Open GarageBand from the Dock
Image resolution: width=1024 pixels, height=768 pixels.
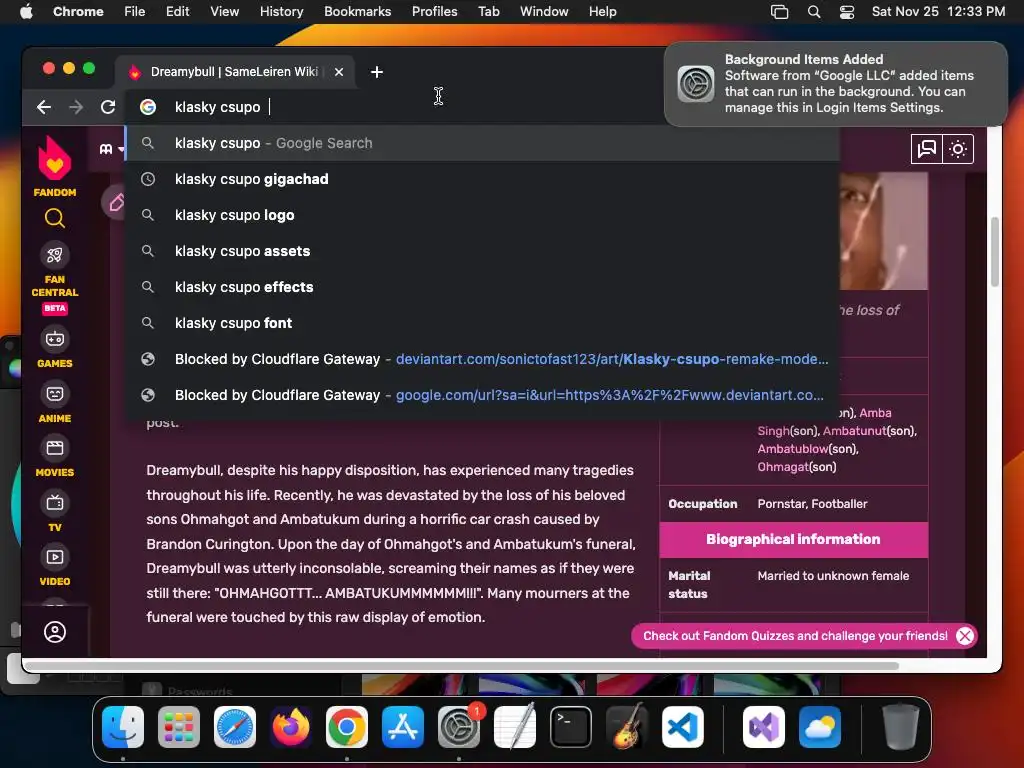coord(627,727)
